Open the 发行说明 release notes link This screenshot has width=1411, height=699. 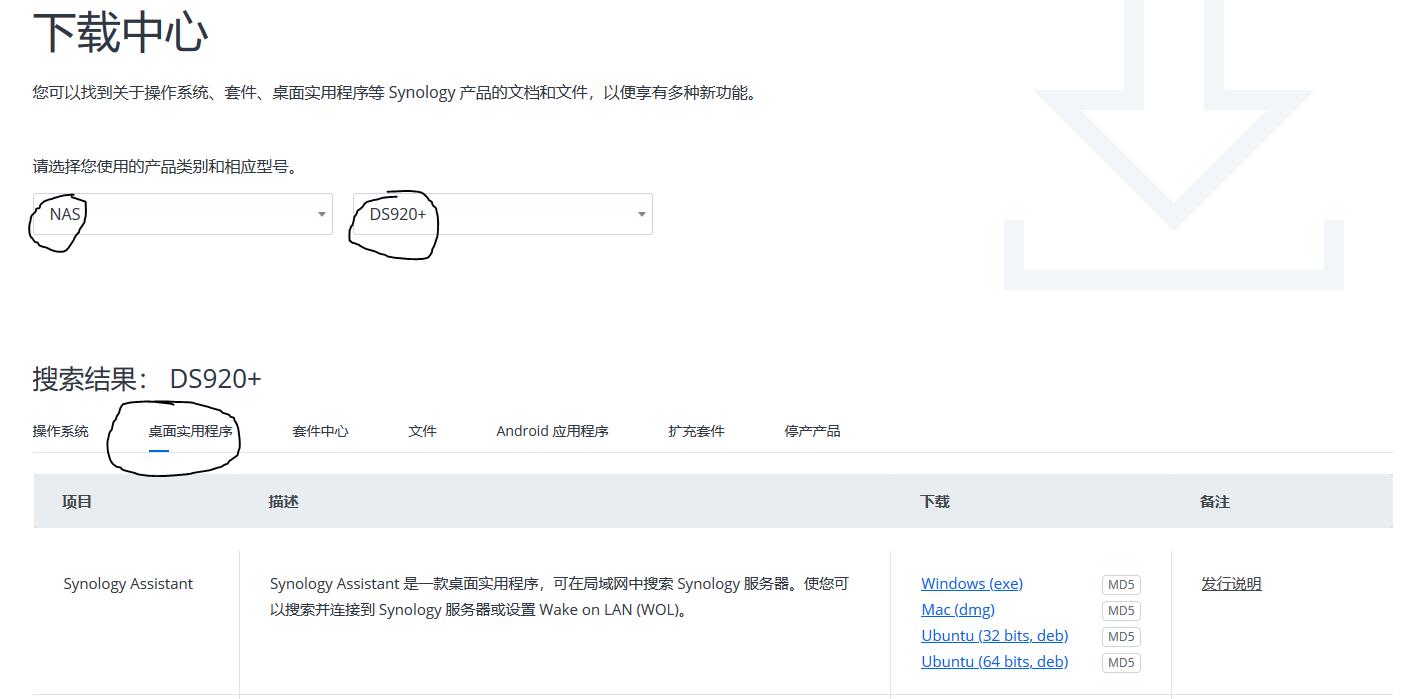1229,583
